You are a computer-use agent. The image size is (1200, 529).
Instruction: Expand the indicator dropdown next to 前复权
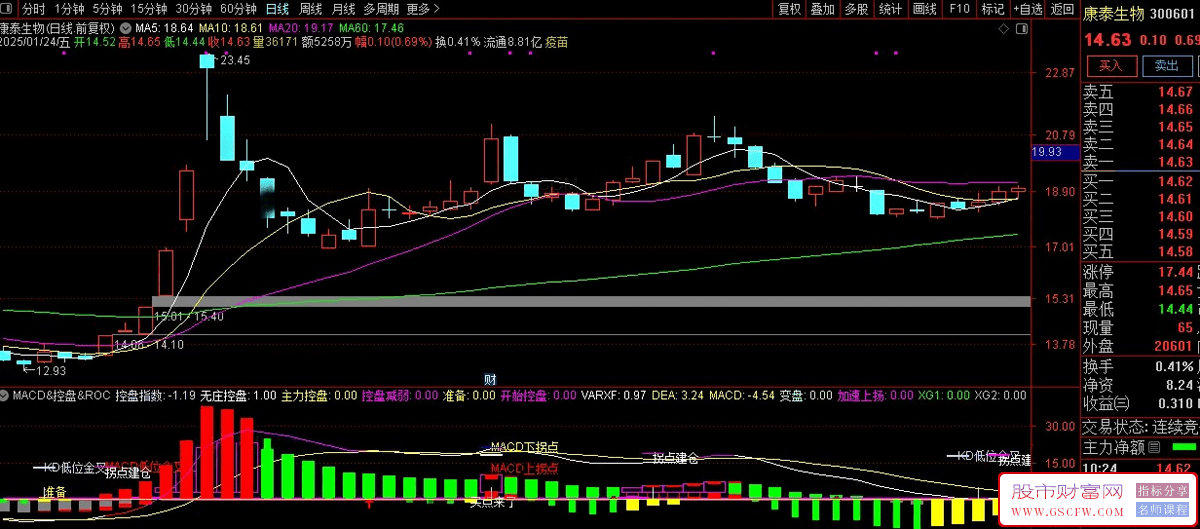(124, 26)
